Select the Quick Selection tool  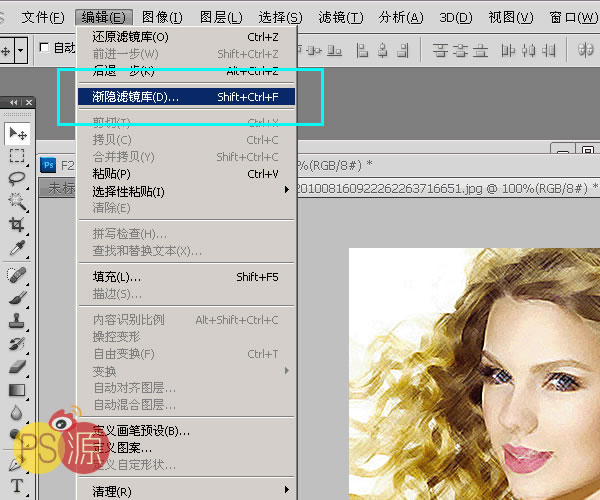tap(17, 201)
